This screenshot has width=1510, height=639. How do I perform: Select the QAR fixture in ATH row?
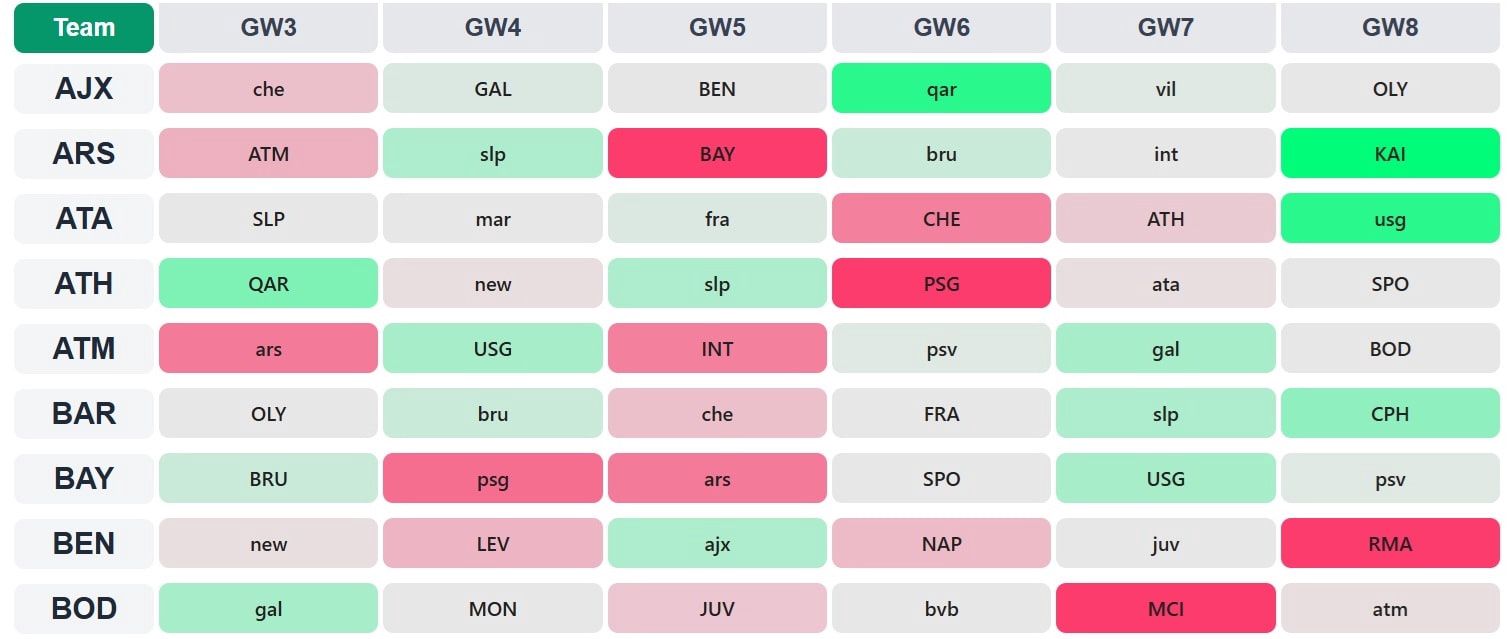pos(268,284)
